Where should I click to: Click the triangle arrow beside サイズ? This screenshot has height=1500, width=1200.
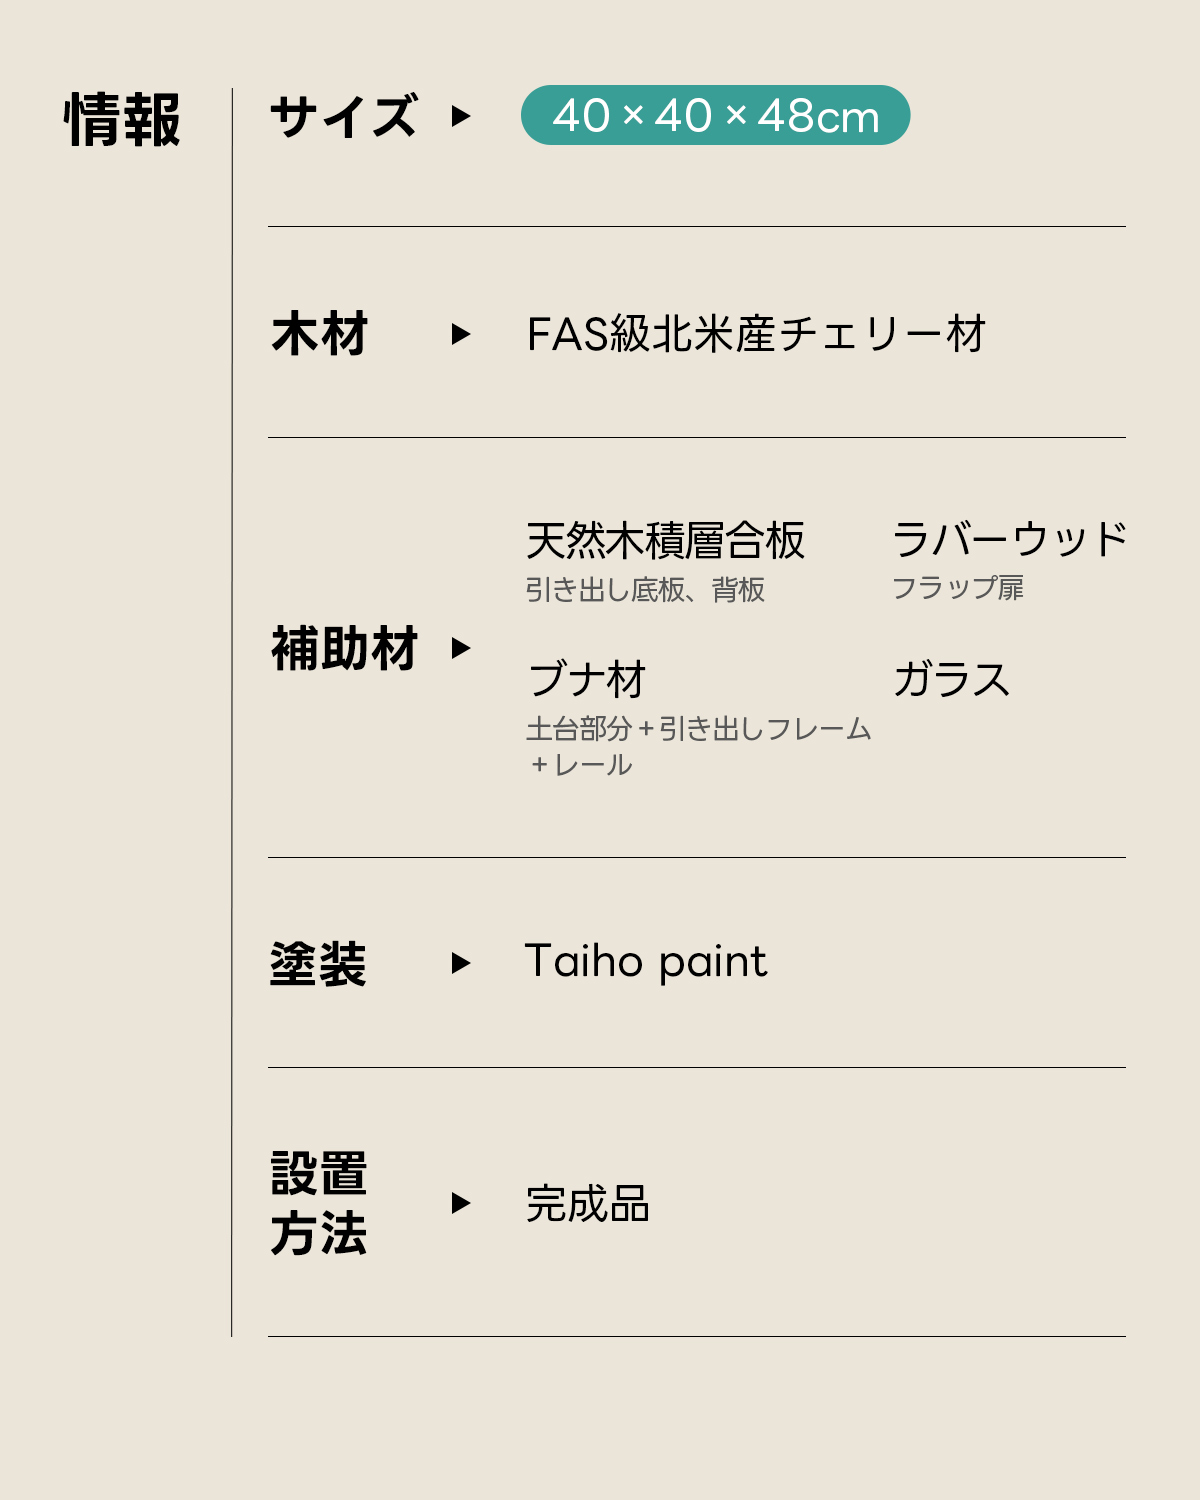coord(460,116)
